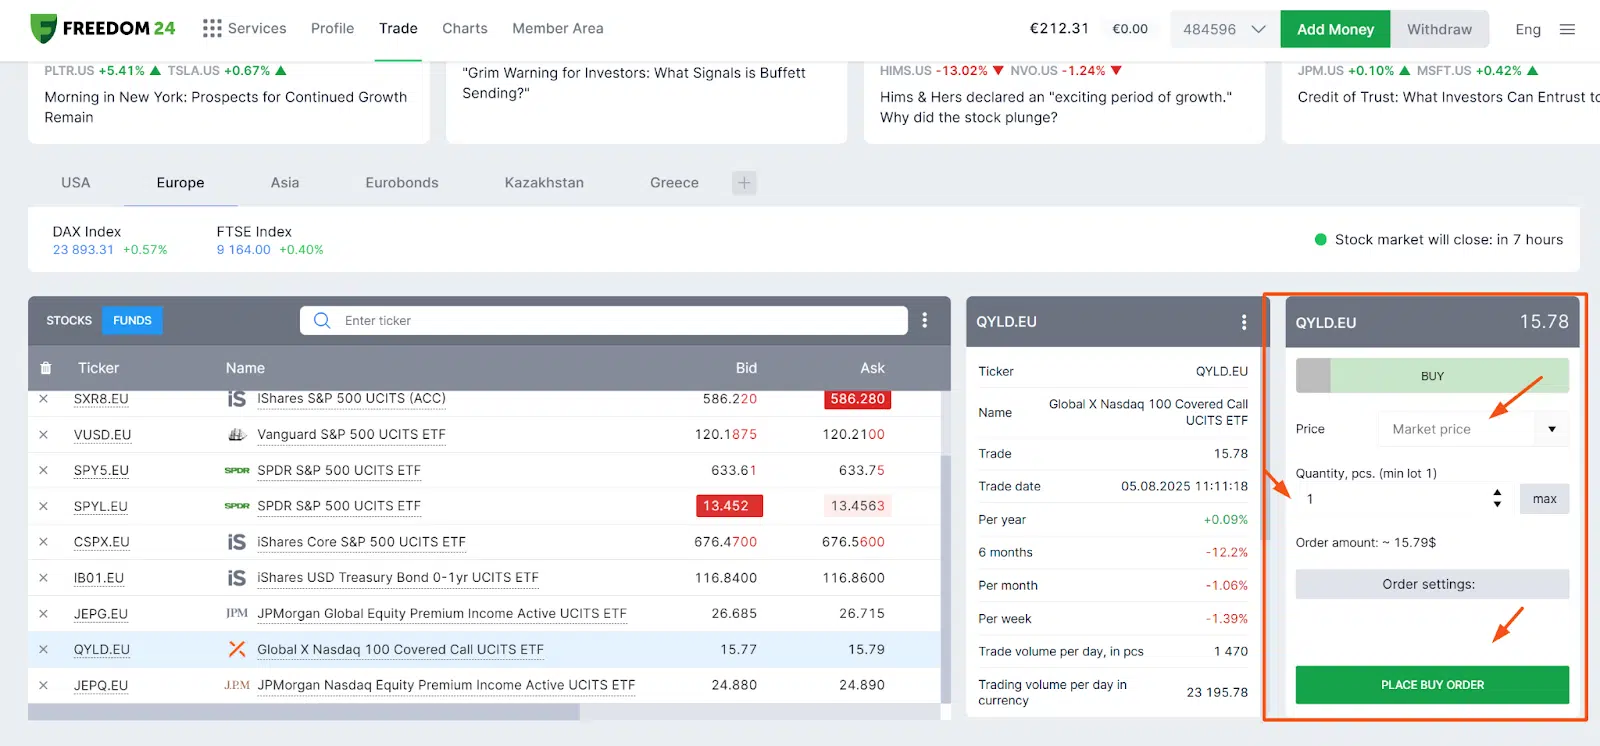
Task: Expand the account number 484596 dropdown
Action: tap(1224, 29)
